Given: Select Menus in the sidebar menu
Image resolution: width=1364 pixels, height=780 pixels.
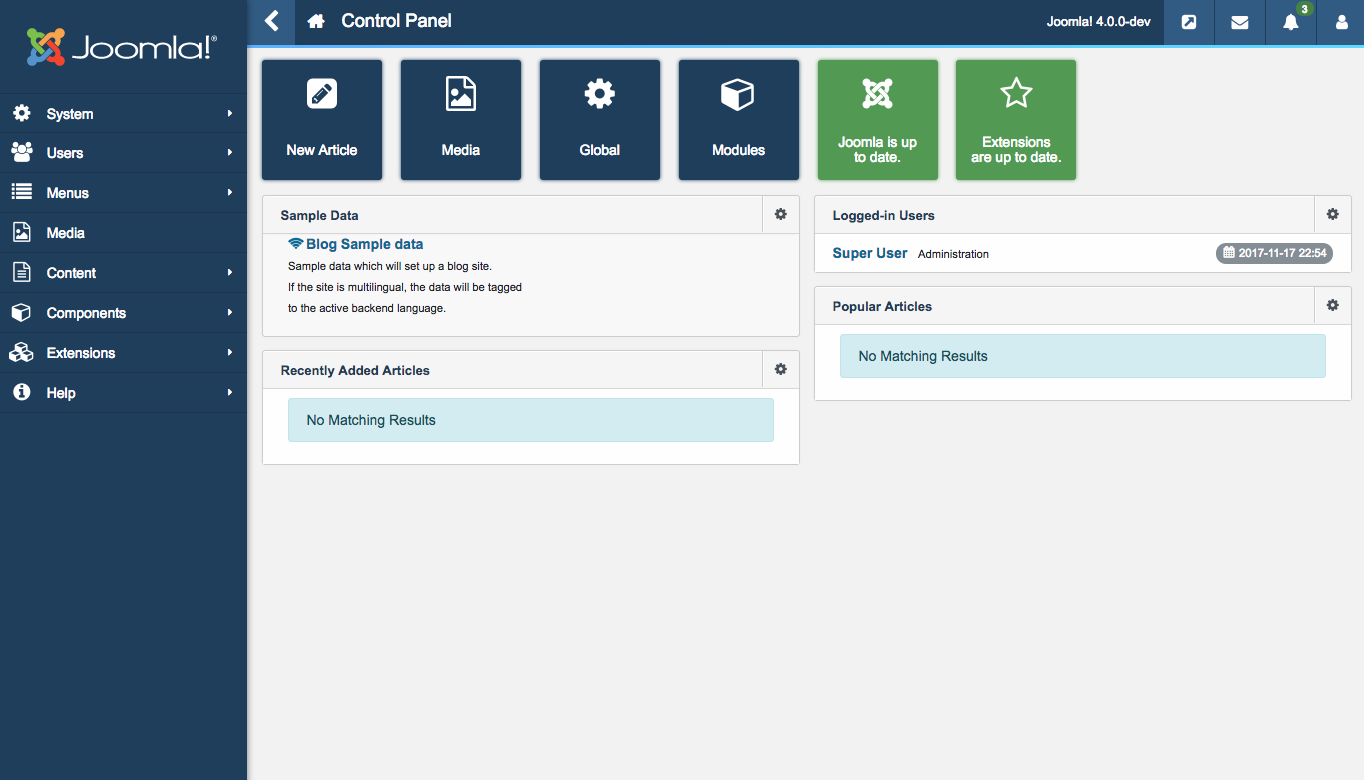Looking at the screenshot, I should (x=123, y=193).
